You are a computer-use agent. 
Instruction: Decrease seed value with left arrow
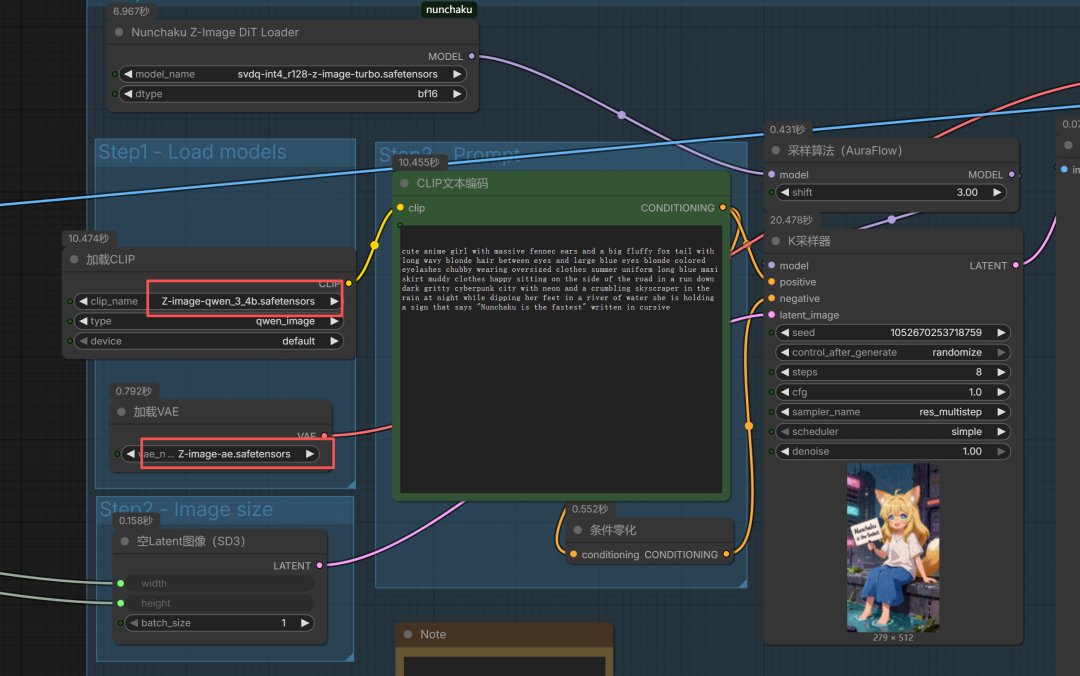(x=785, y=333)
